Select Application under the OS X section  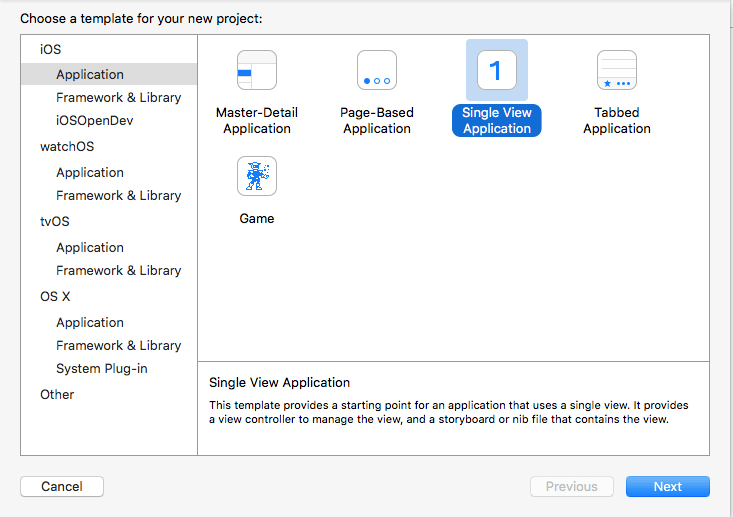[90, 322]
